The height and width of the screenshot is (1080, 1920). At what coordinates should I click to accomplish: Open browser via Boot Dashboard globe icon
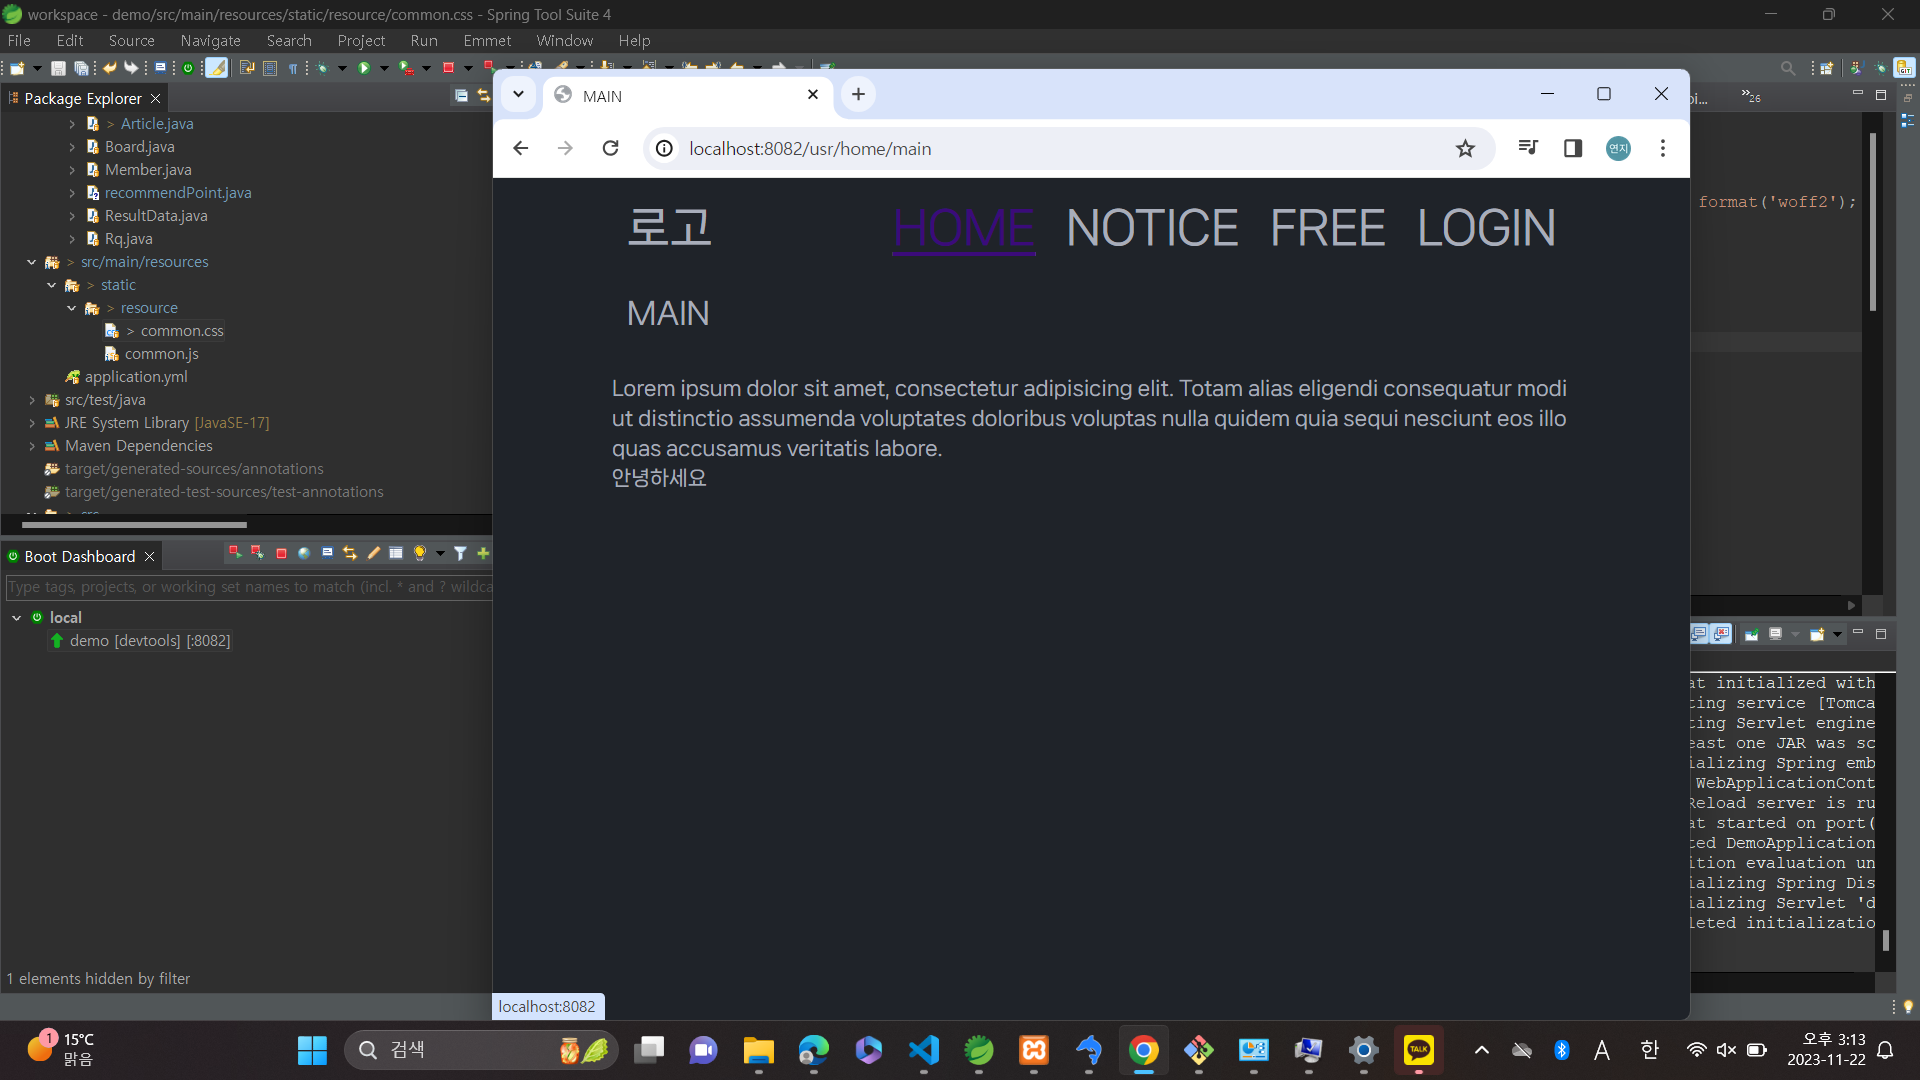pyautogui.click(x=304, y=553)
